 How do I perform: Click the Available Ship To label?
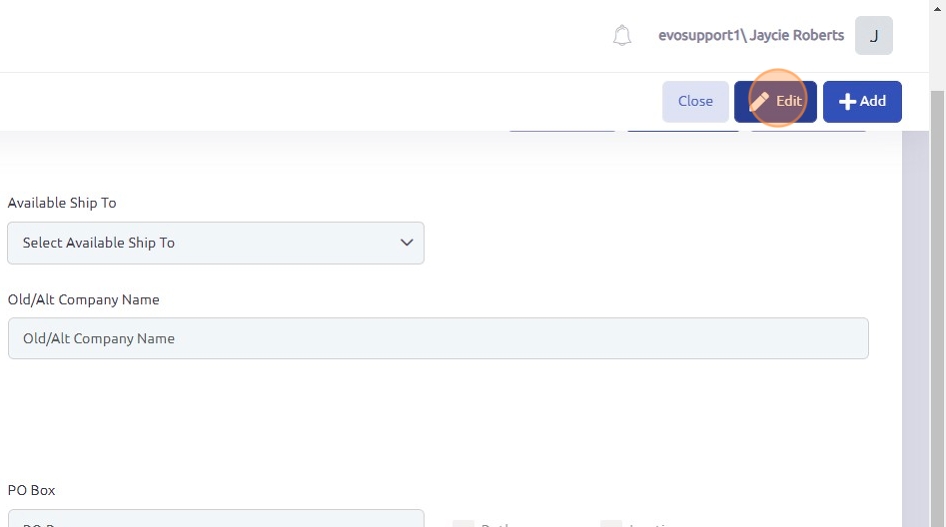[62, 202]
